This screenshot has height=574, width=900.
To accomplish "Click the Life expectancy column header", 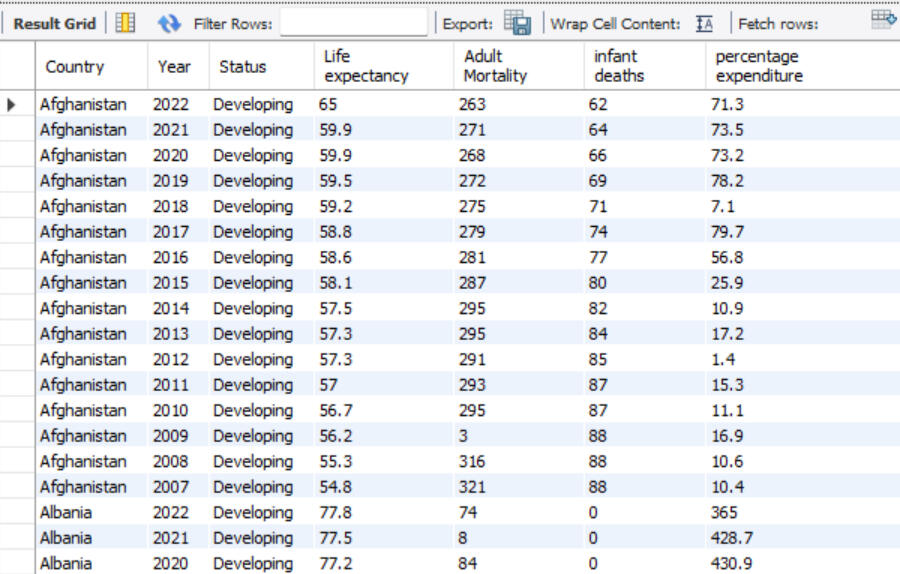I will pyautogui.click(x=366, y=66).
